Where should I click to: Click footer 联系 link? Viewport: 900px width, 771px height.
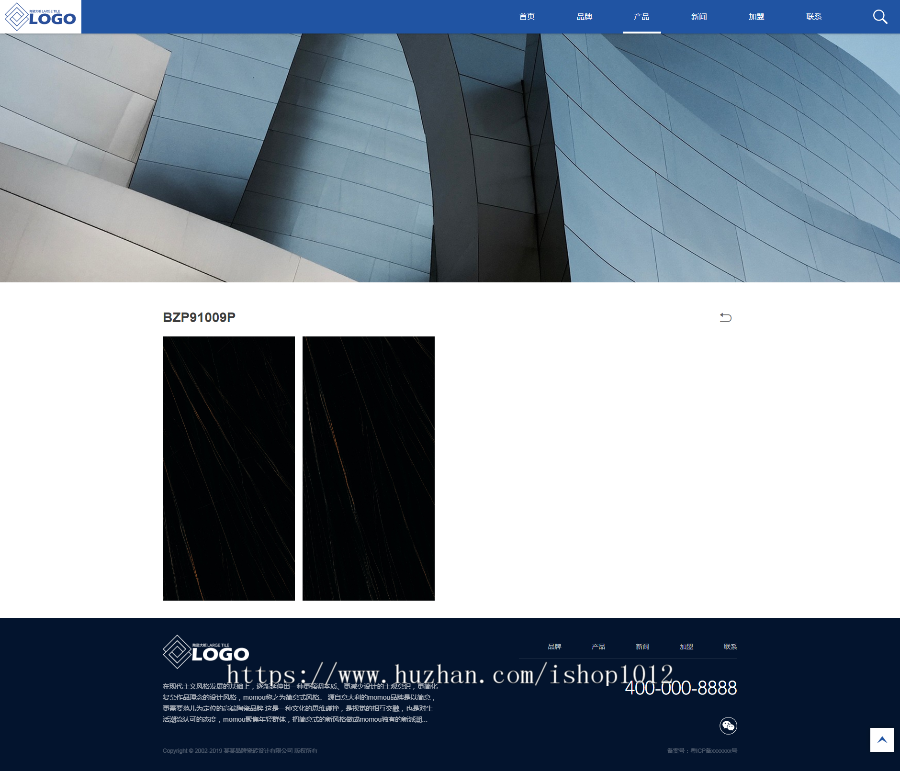tap(730, 646)
